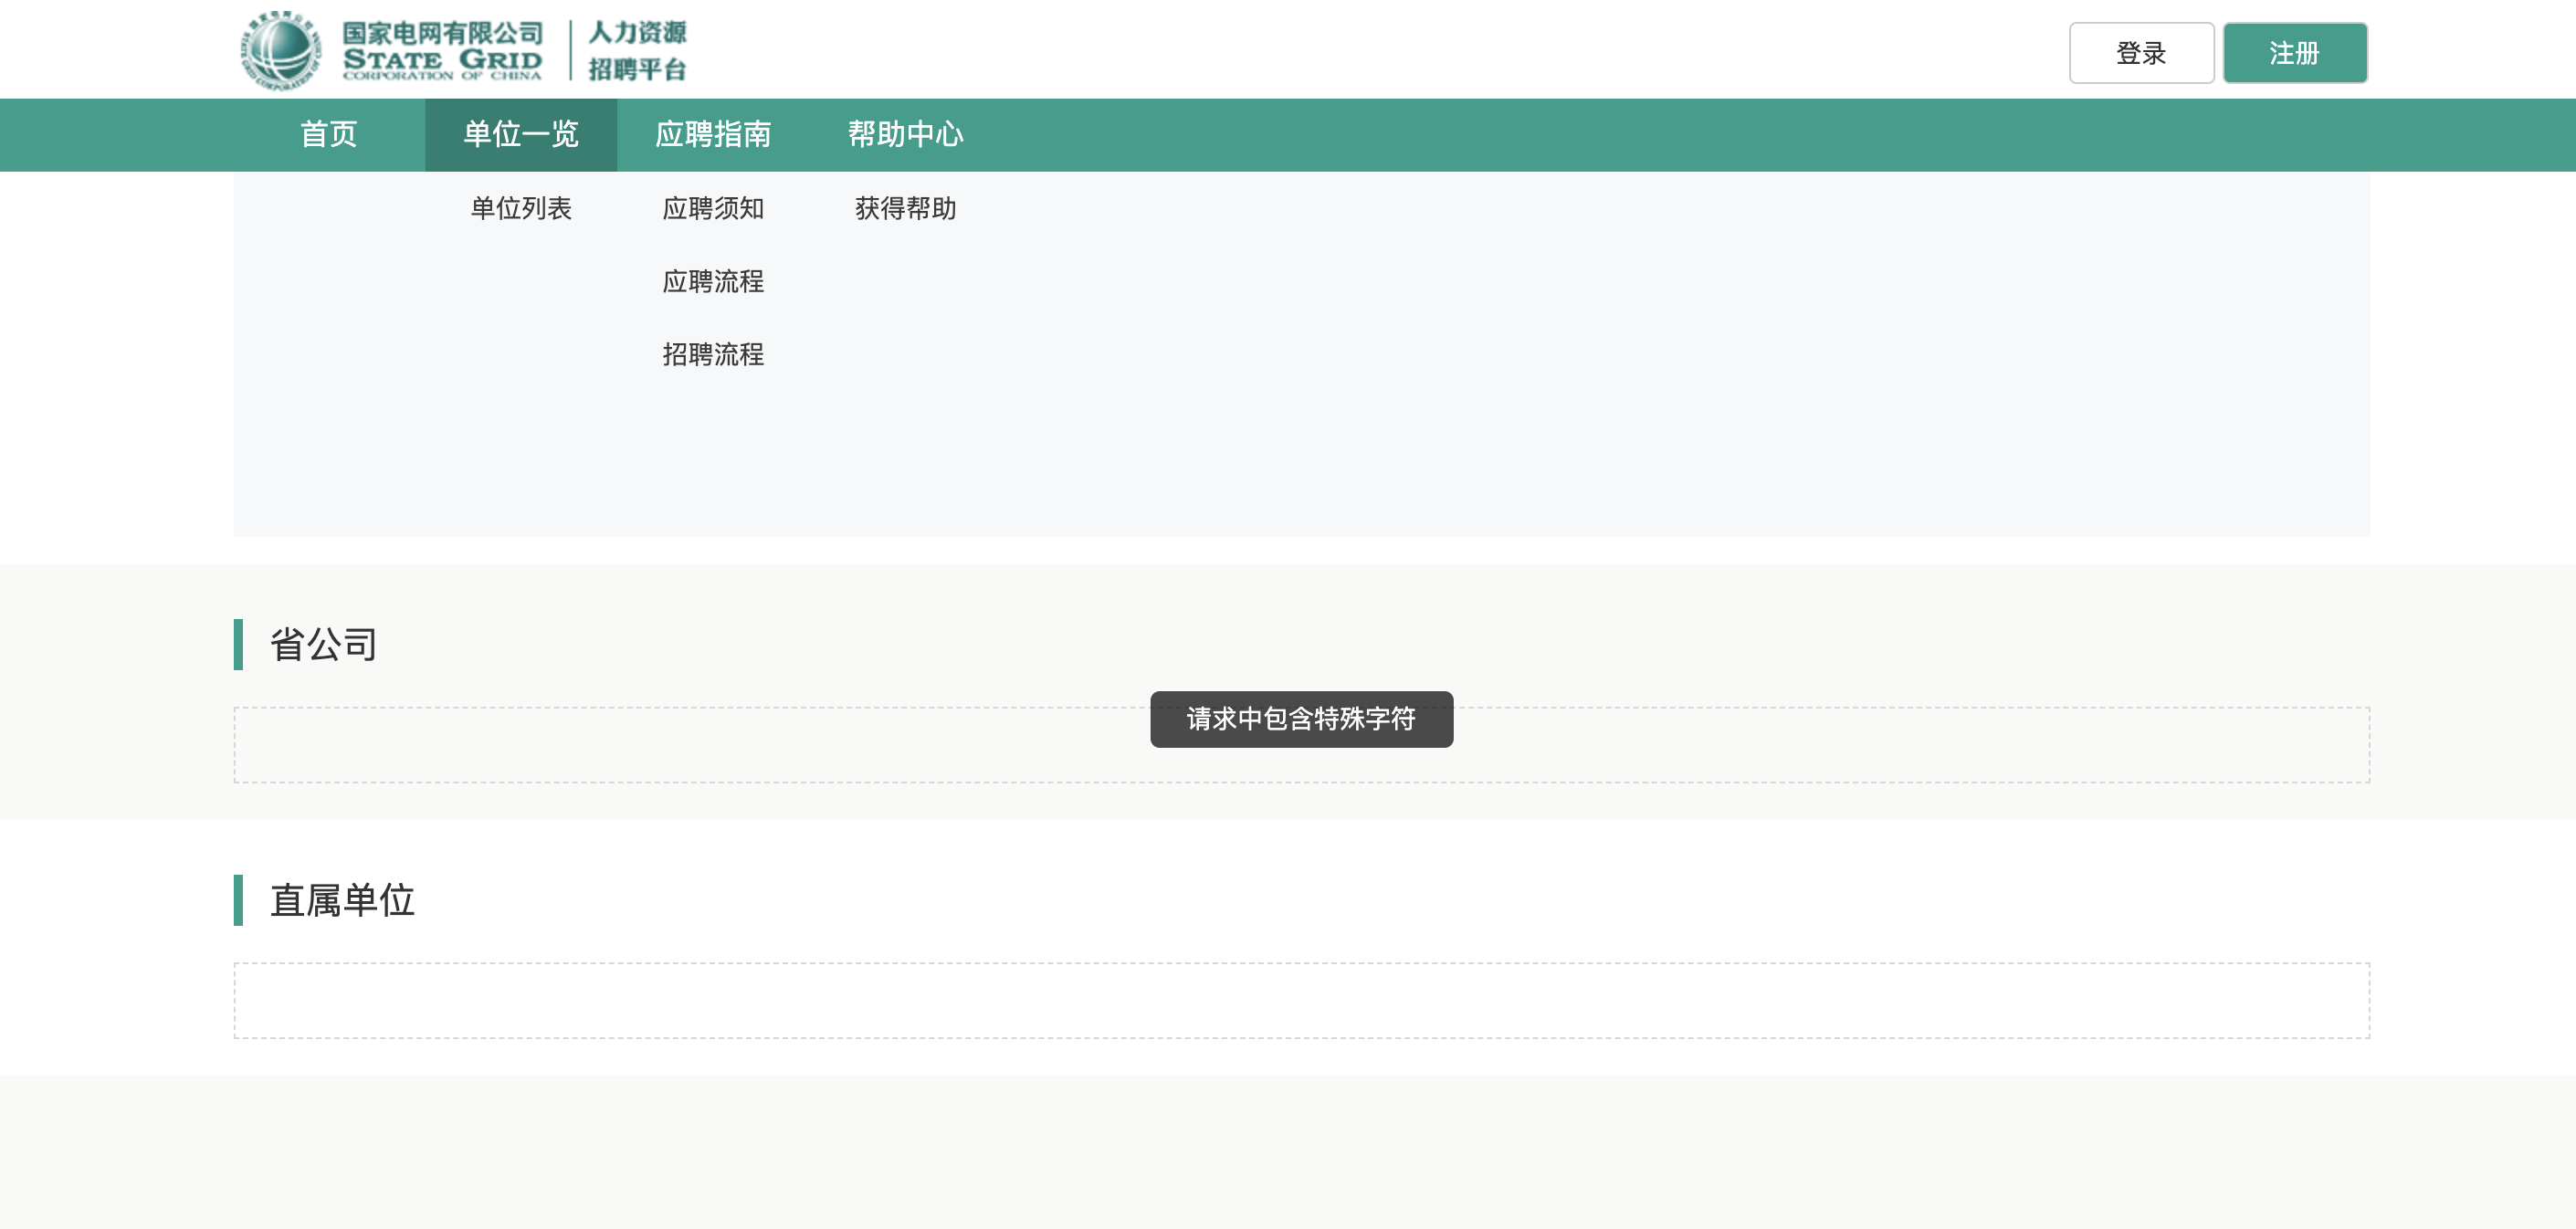
Task: Open the 获得帮助 submenu link
Action: (x=905, y=208)
